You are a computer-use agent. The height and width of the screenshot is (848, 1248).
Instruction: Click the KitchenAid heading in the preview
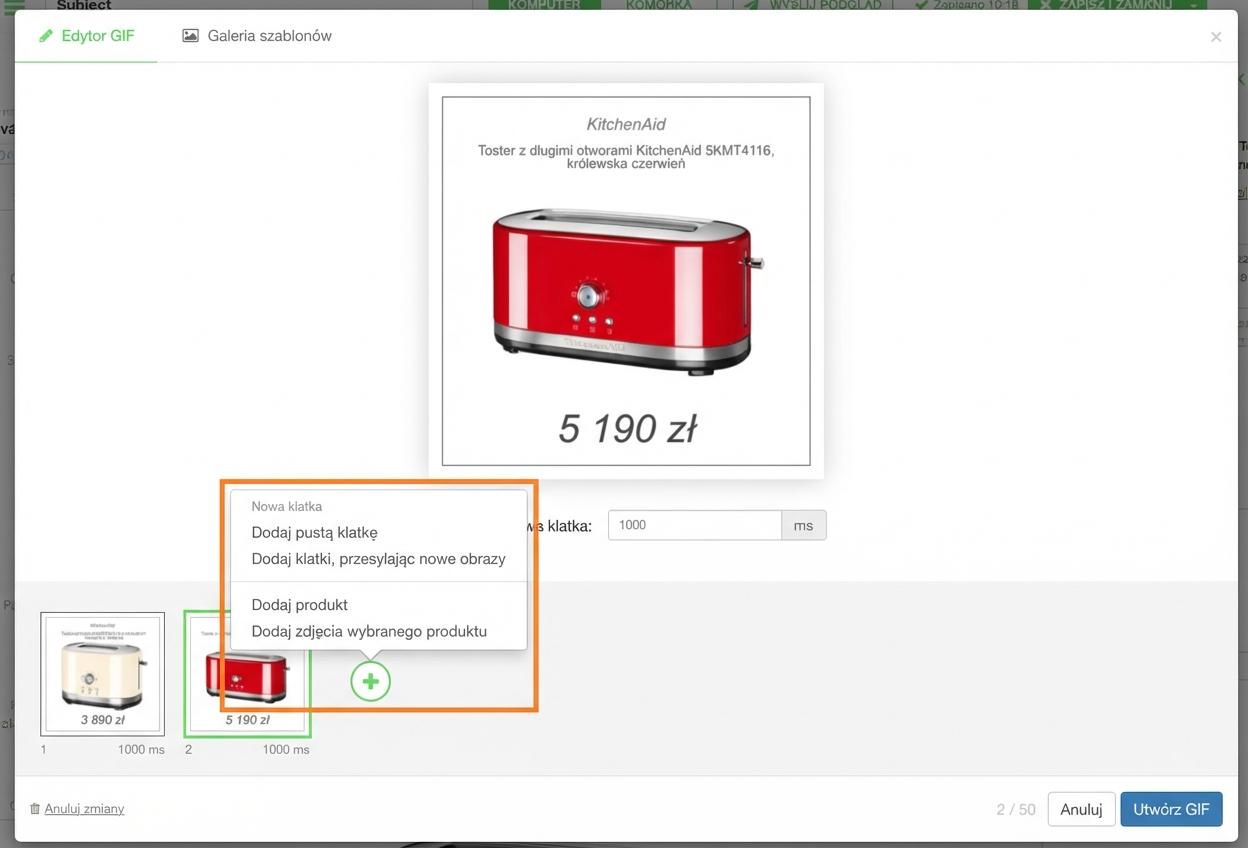[x=626, y=125]
